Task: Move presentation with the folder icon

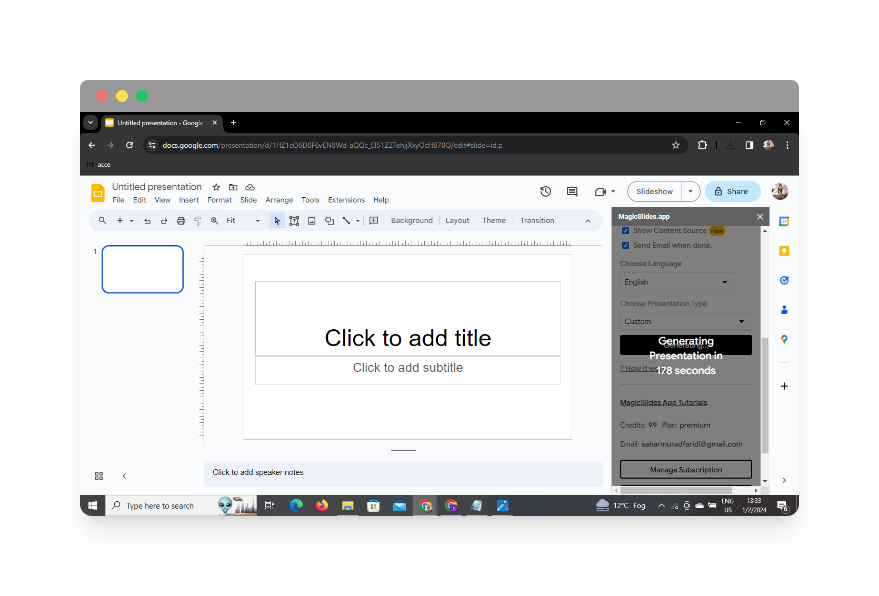Action: click(233, 187)
